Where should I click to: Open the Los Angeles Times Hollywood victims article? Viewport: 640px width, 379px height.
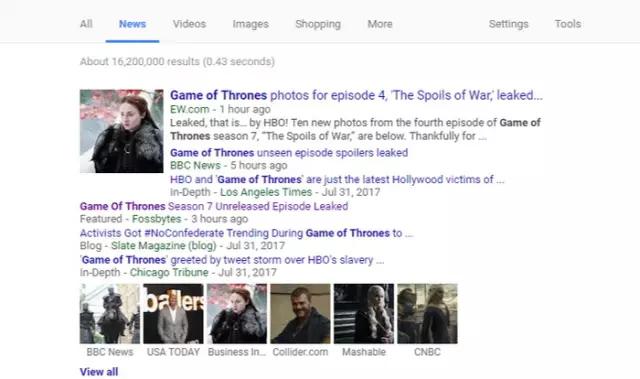[337, 180]
